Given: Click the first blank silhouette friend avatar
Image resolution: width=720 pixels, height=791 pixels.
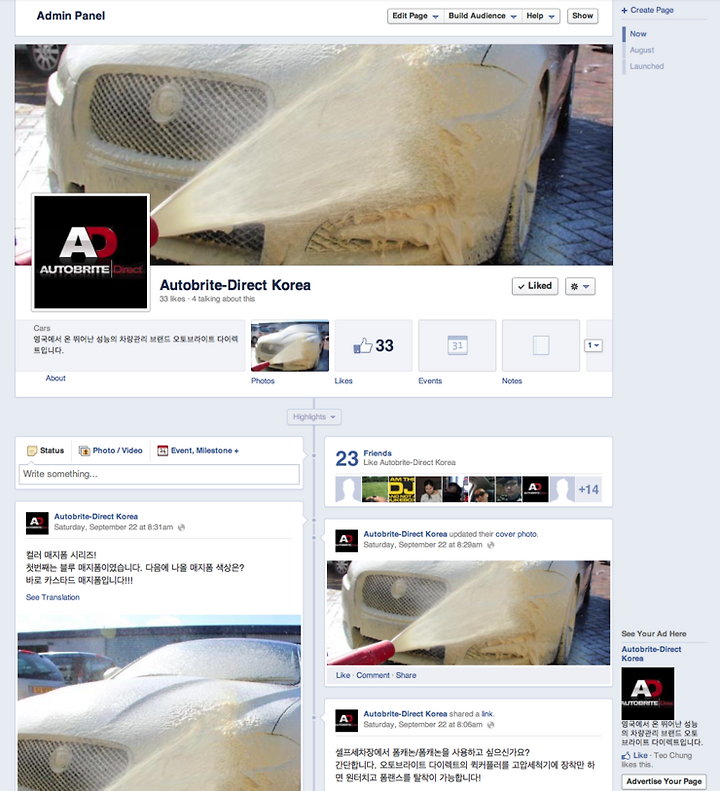Looking at the screenshot, I should (x=348, y=489).
